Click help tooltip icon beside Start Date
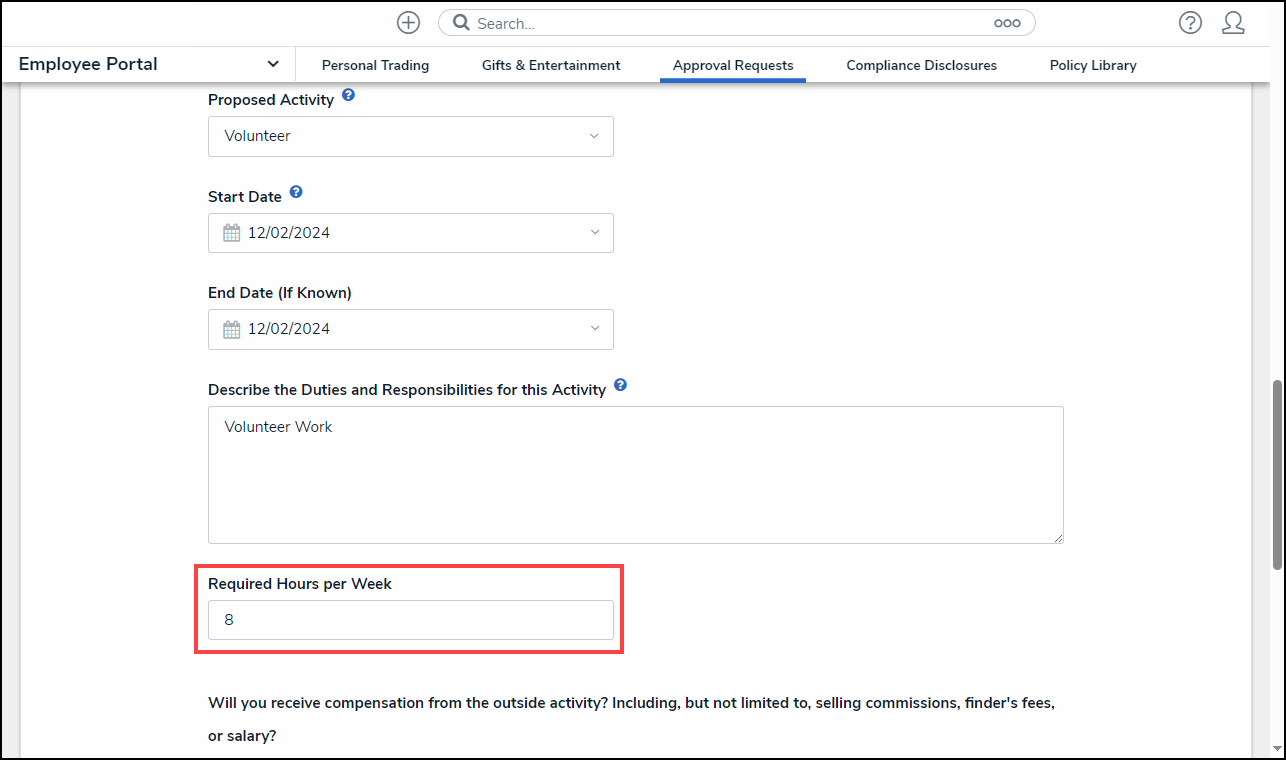1286x760 pixels. (296, 193)
